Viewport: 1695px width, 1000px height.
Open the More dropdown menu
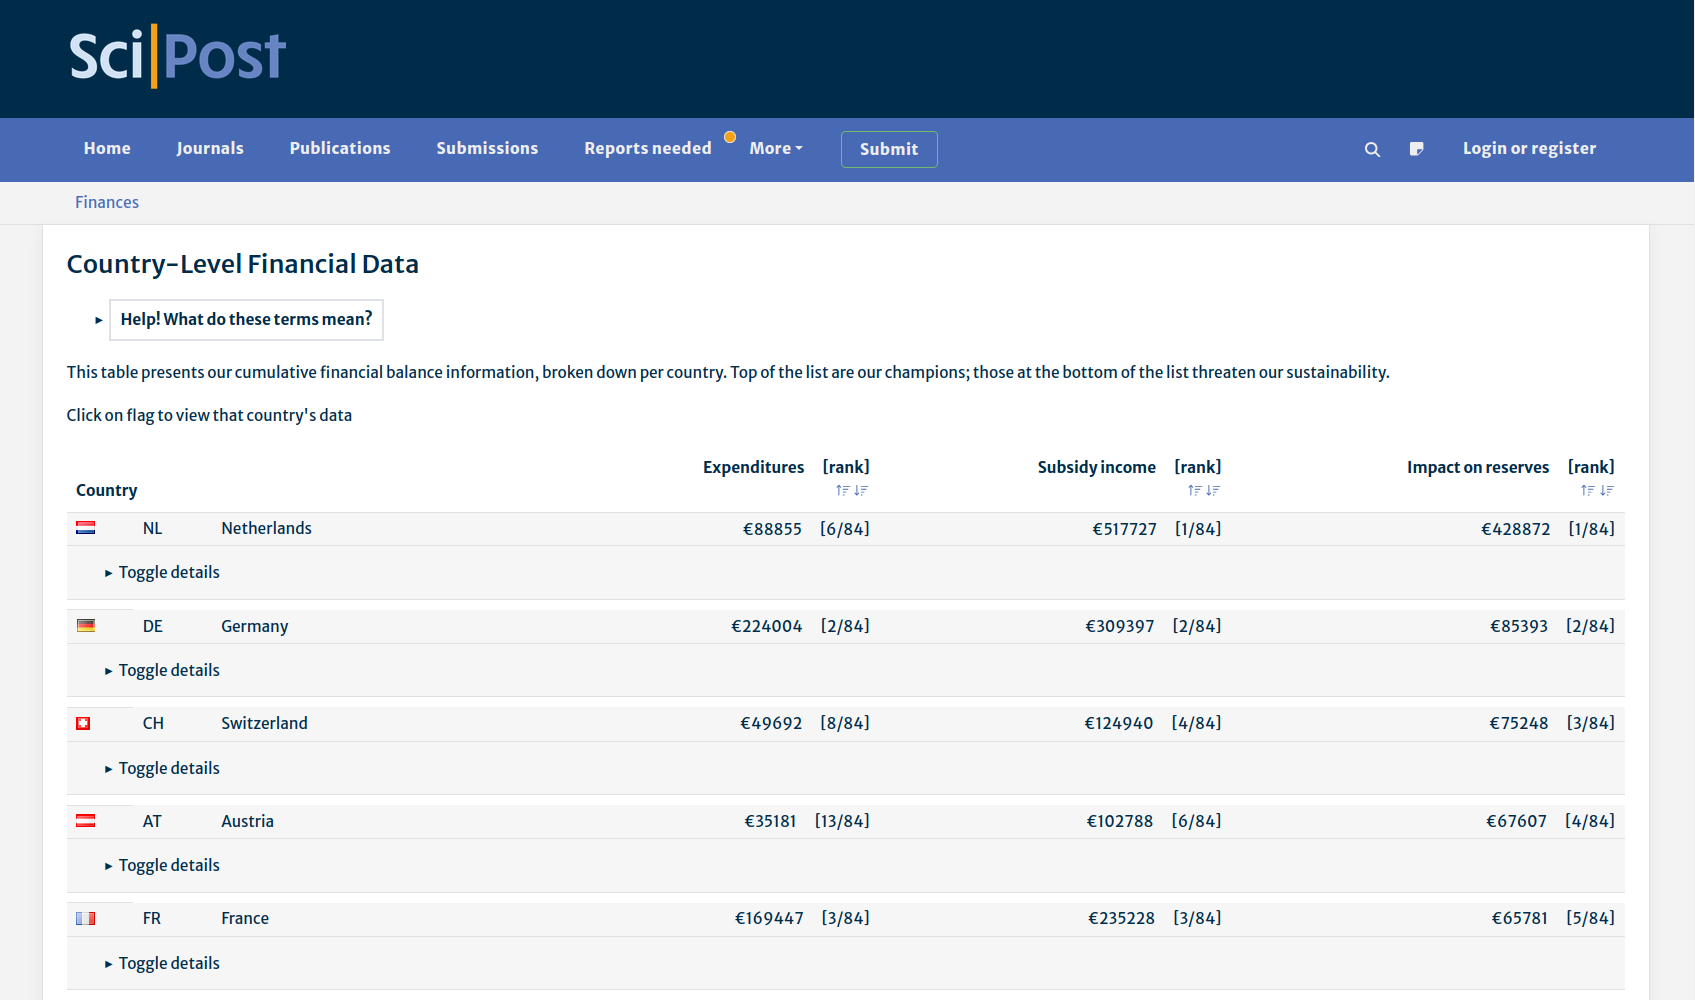click(x=776, y=149)
